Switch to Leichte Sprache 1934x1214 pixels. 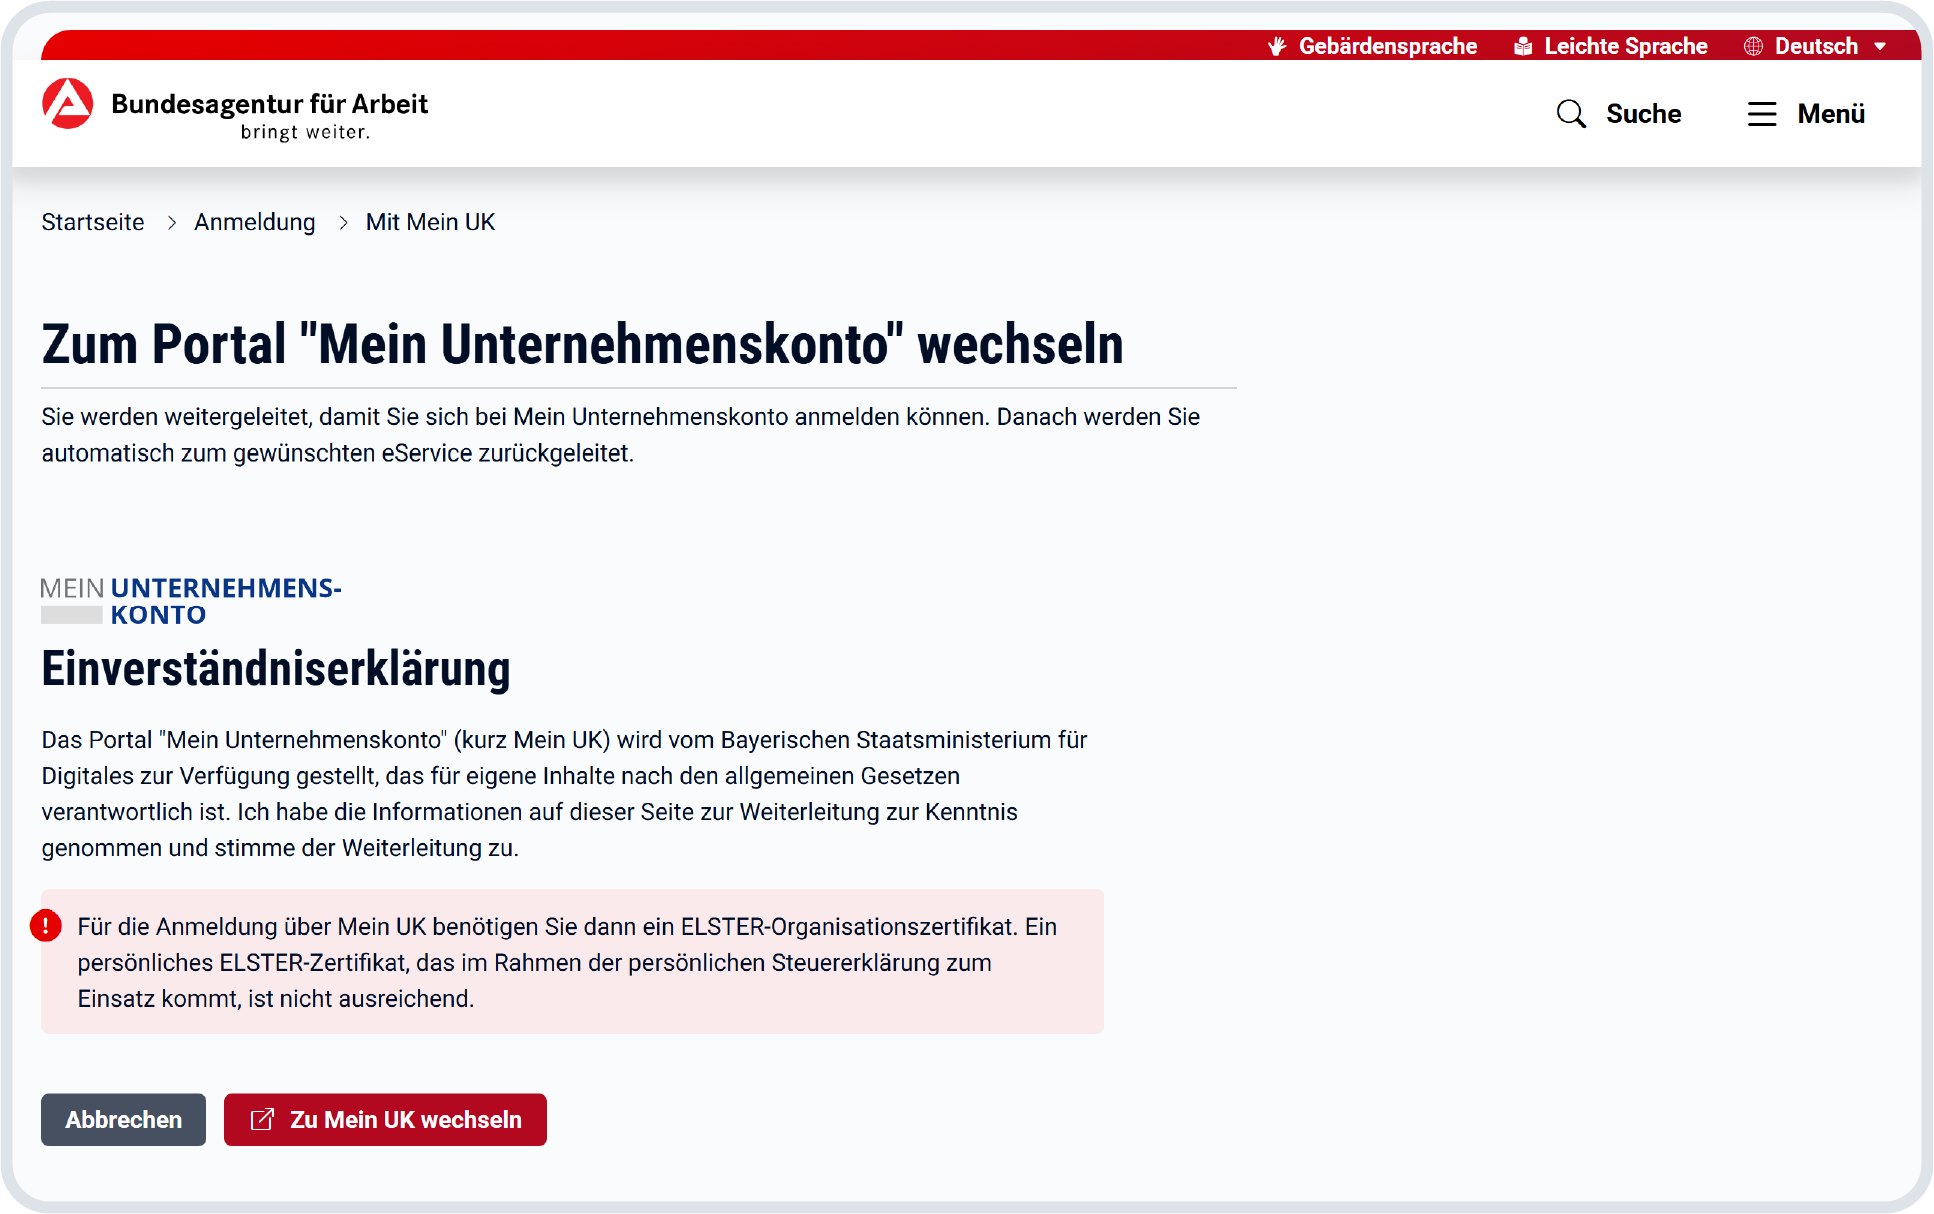tap(1625, 45)
